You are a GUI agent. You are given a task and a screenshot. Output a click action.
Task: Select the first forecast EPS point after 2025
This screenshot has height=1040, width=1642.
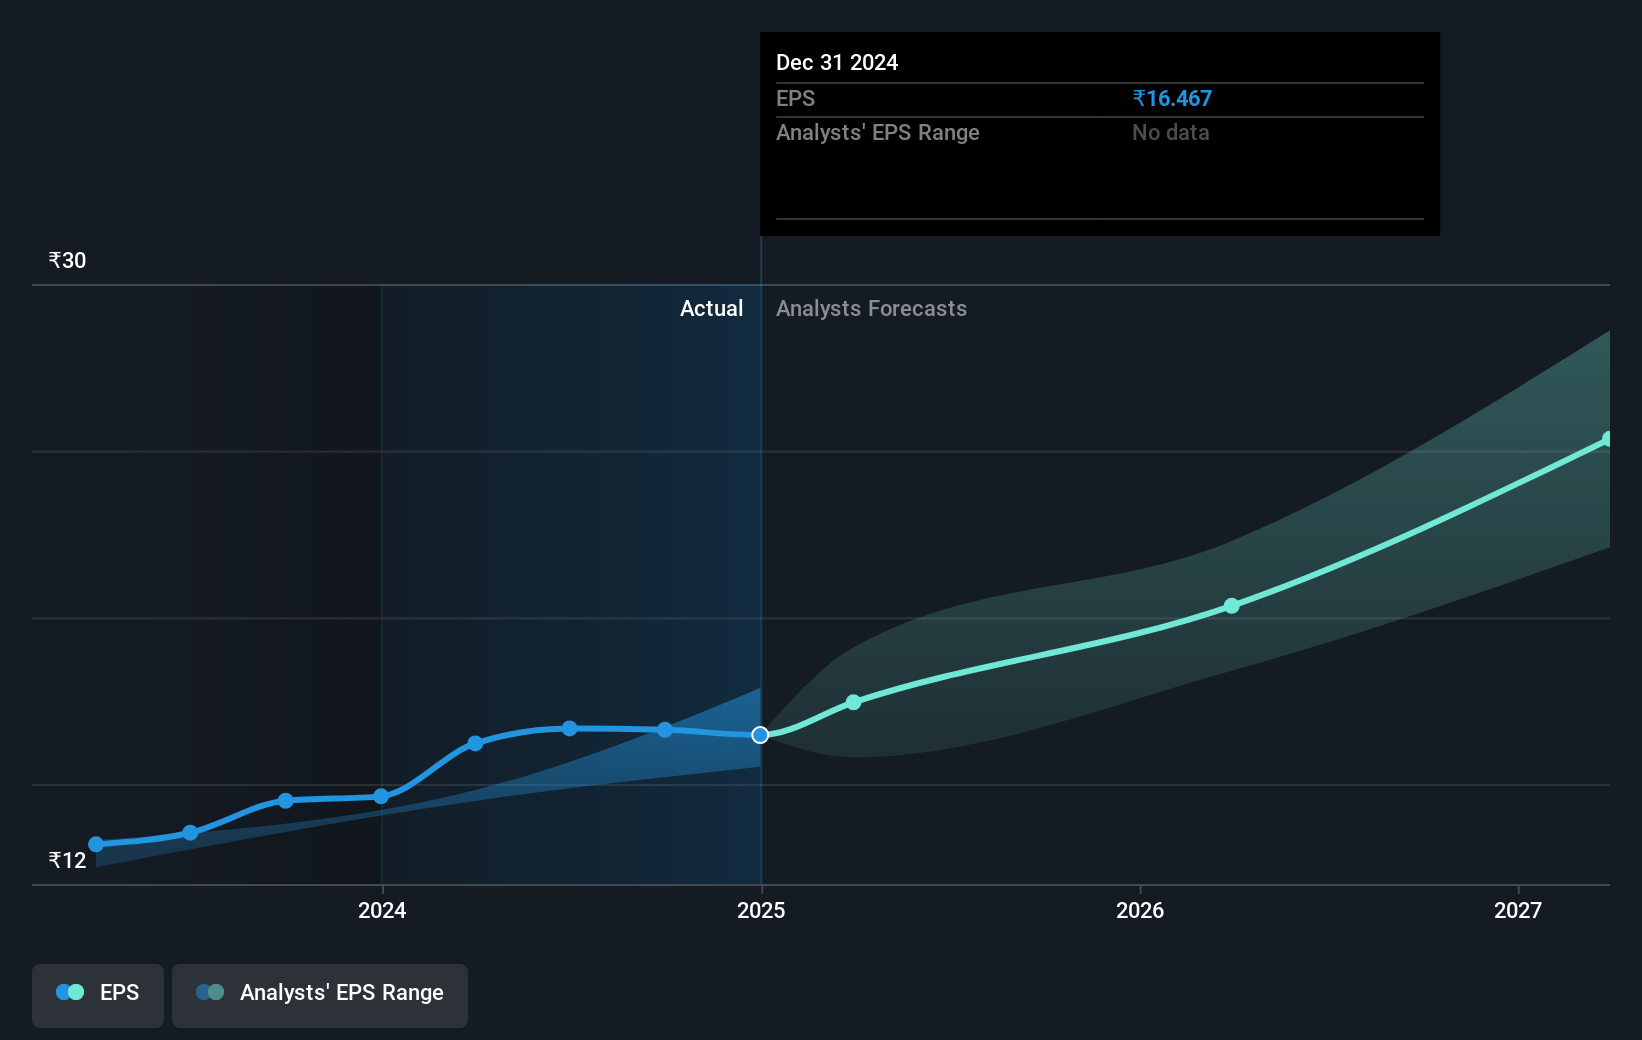(853, 702)
